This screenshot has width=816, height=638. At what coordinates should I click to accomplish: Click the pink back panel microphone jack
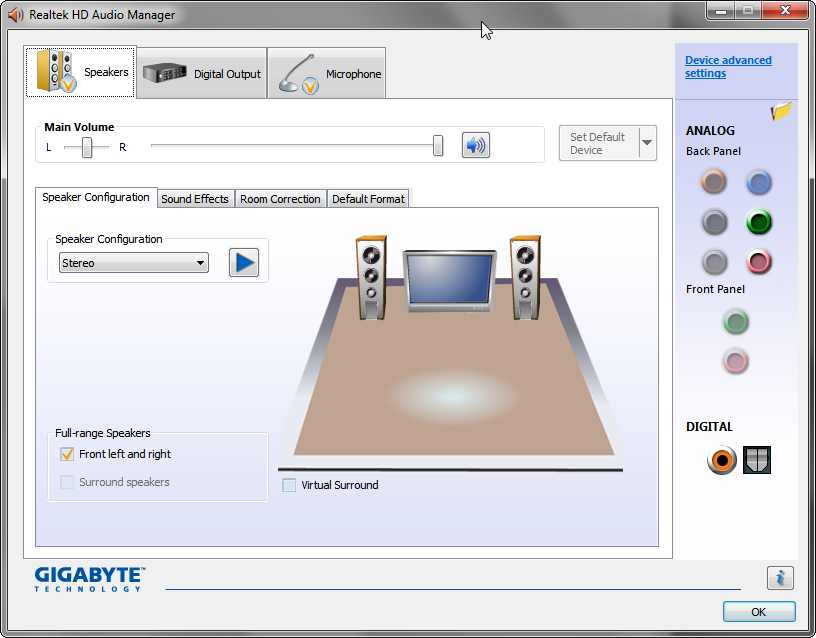[759, 261]
